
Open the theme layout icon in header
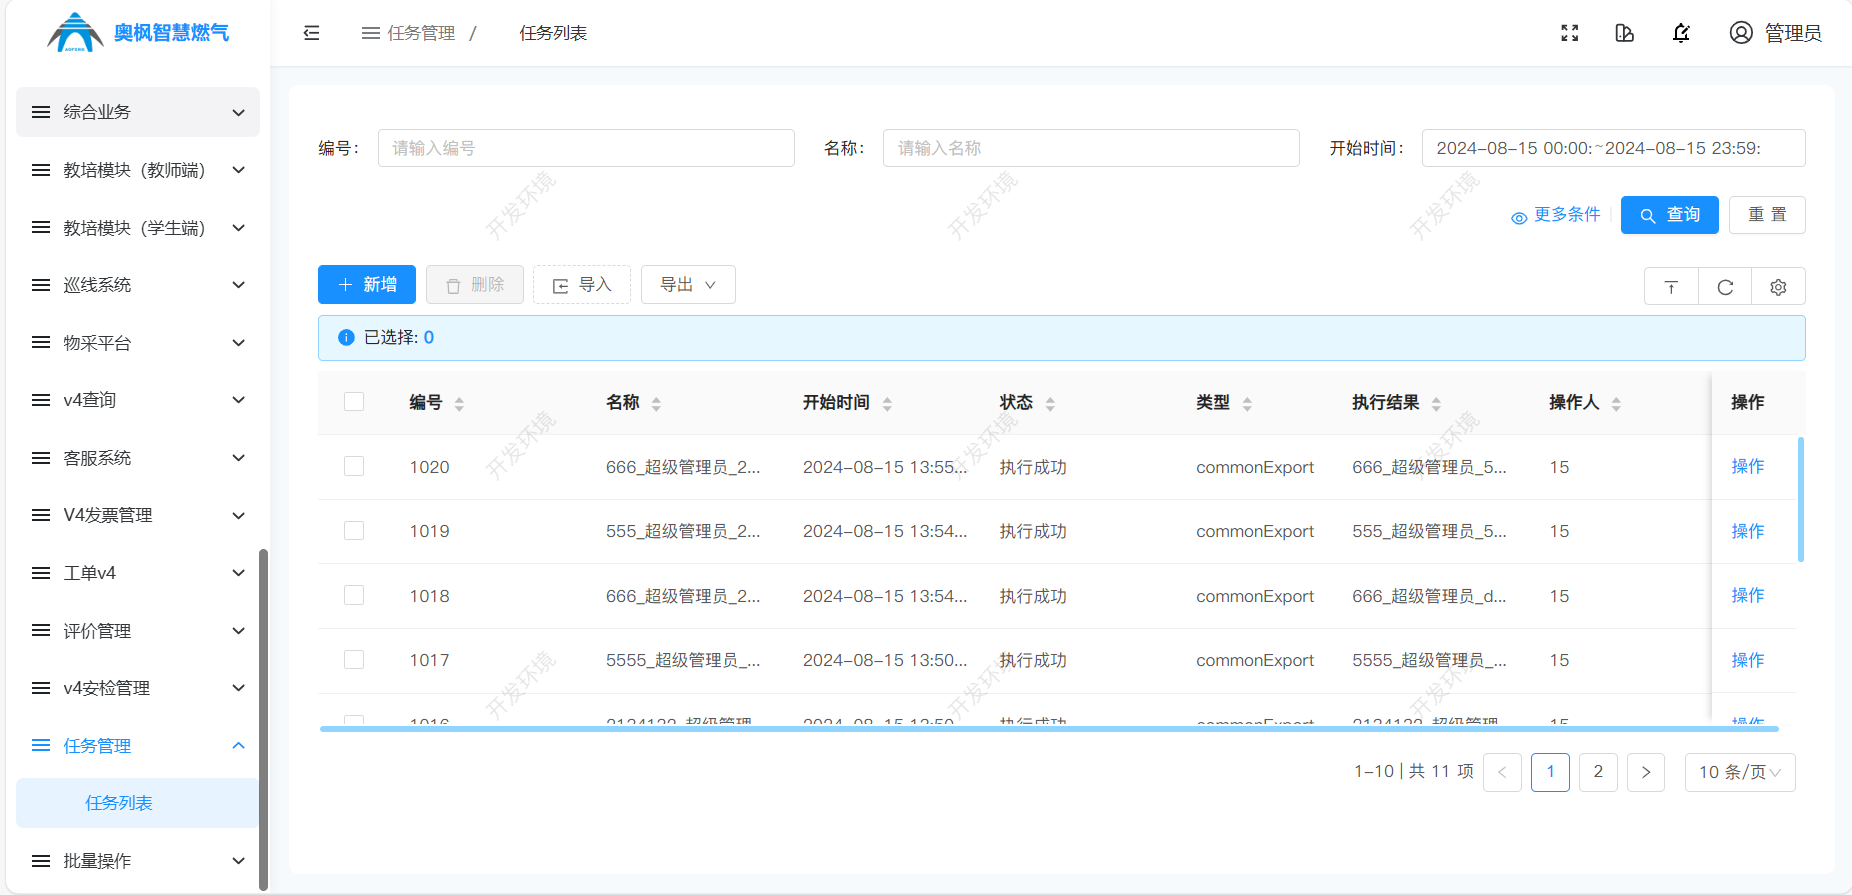pos(1625,33)
